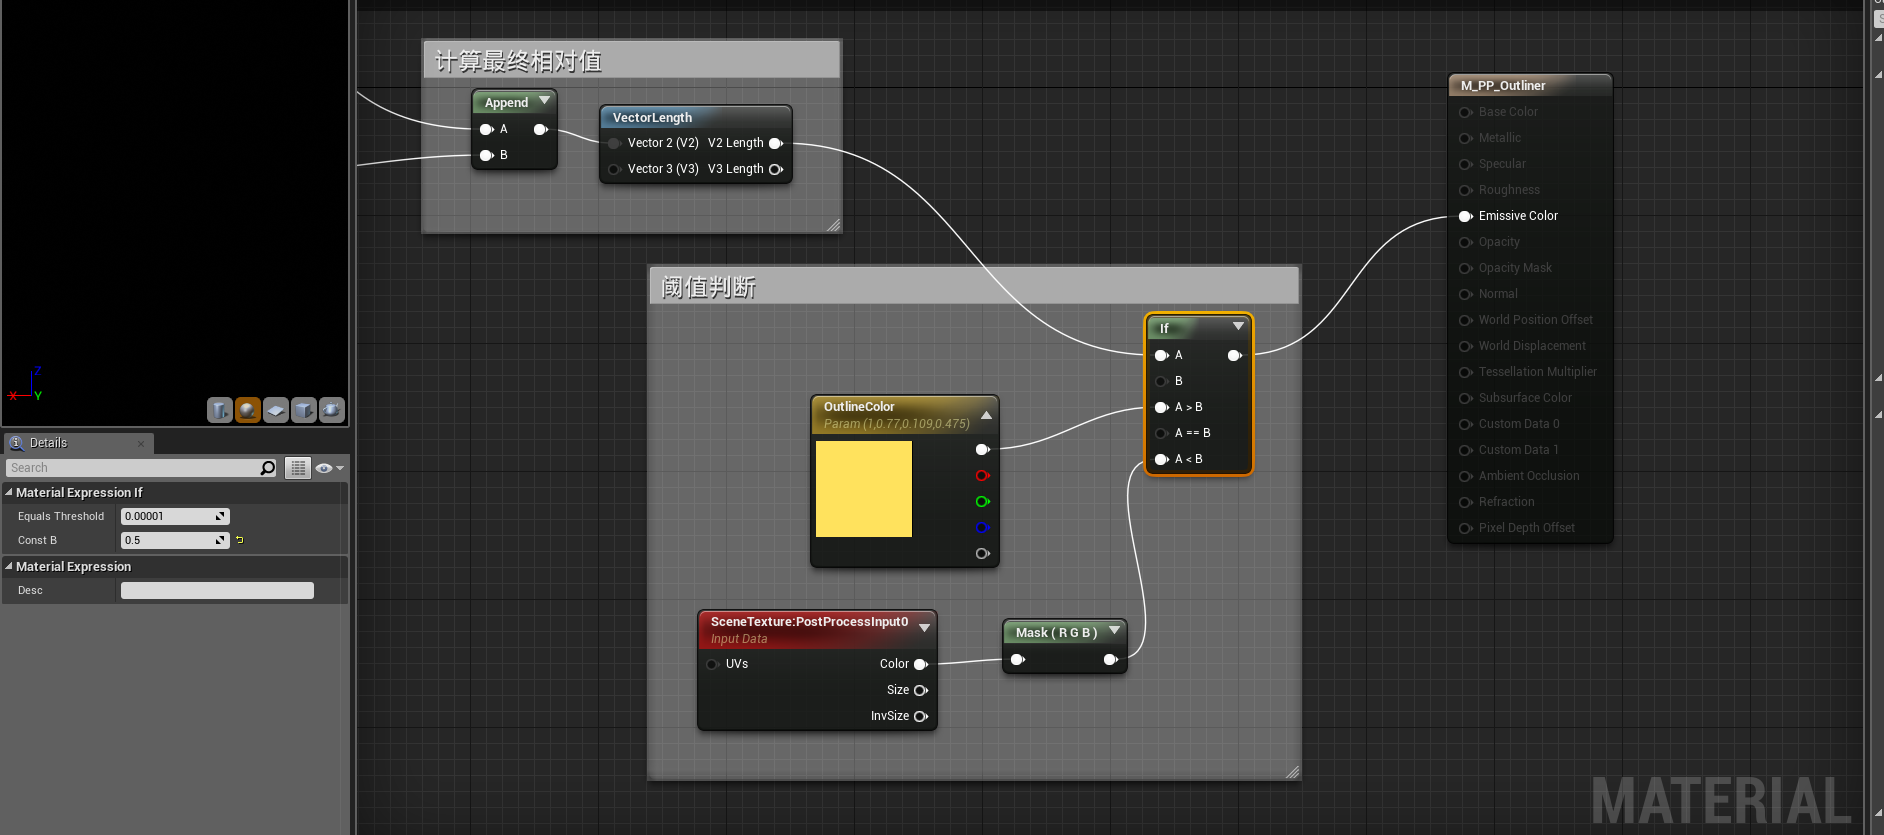Click the Equals Threshold value field
This screenshot has height=835, width=1884.
pos(168,516)
